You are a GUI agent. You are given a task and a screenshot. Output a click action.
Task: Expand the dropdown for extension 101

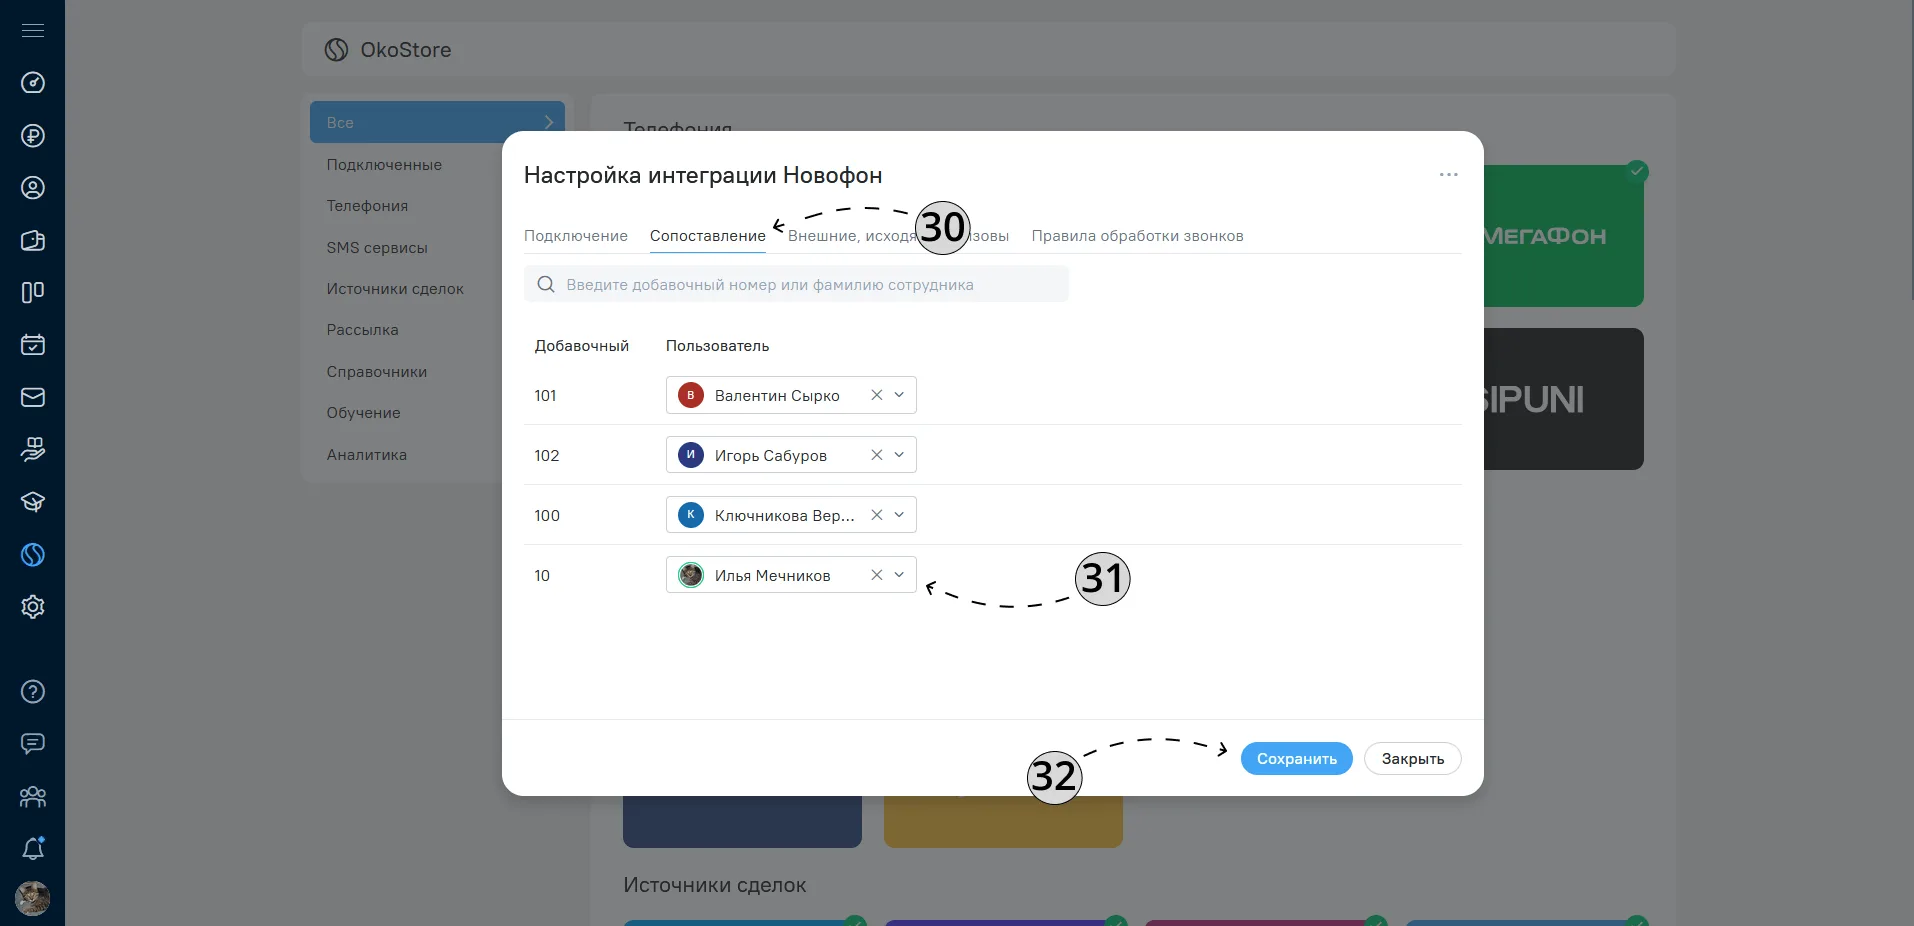coord(899,395)
